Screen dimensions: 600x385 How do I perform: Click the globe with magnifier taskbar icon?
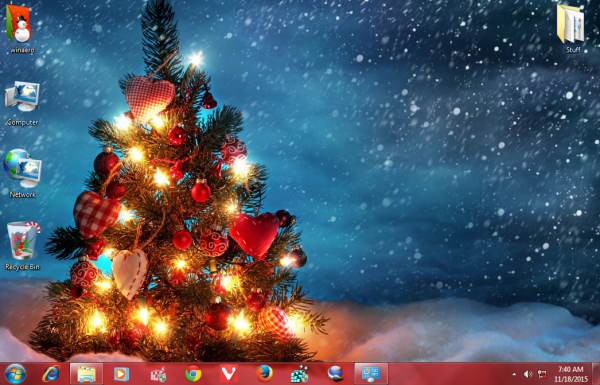(x=335, y=374)
